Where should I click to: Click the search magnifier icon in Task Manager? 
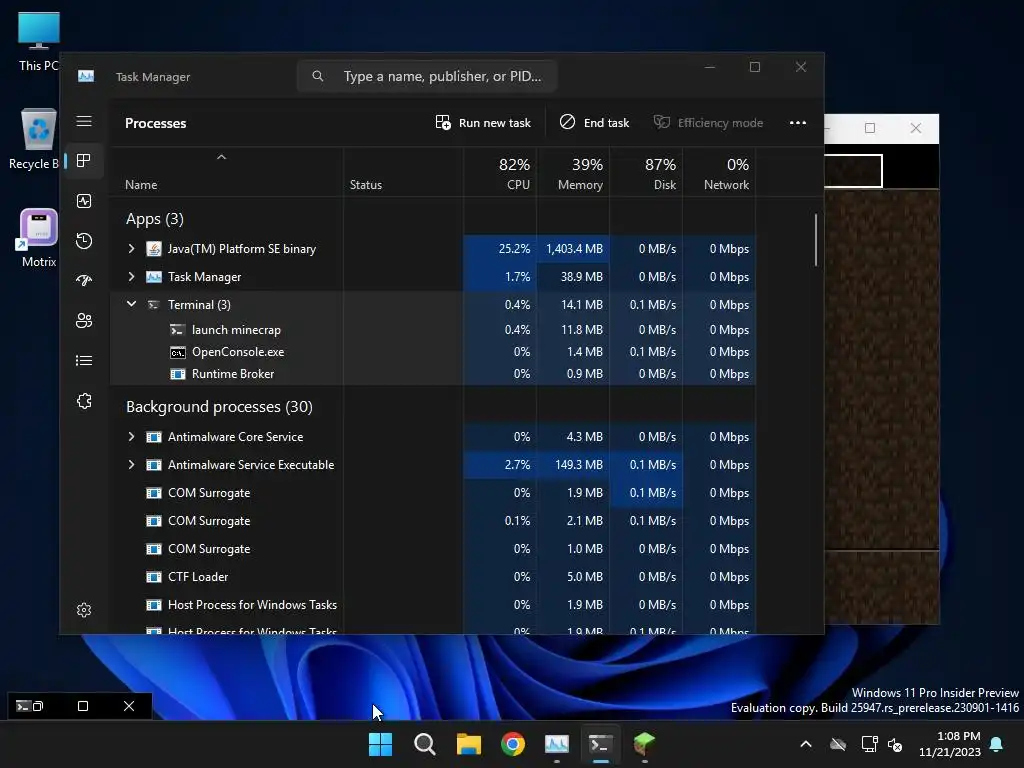click(317, 76)
